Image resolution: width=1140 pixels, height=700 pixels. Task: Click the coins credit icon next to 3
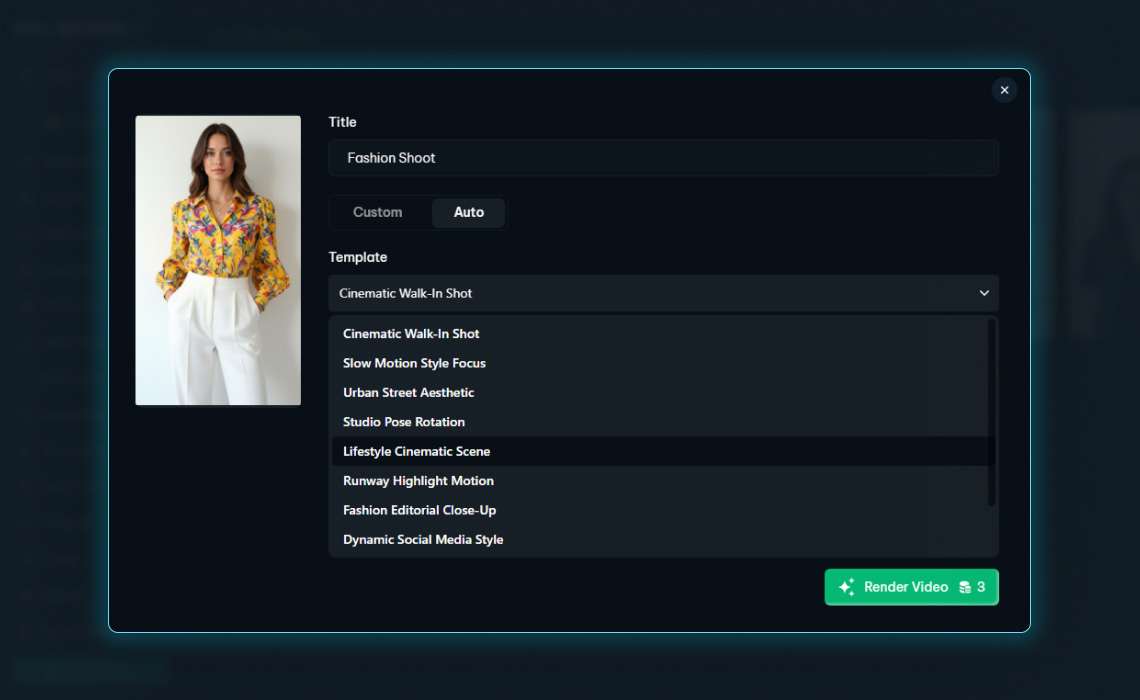(963, 587)
